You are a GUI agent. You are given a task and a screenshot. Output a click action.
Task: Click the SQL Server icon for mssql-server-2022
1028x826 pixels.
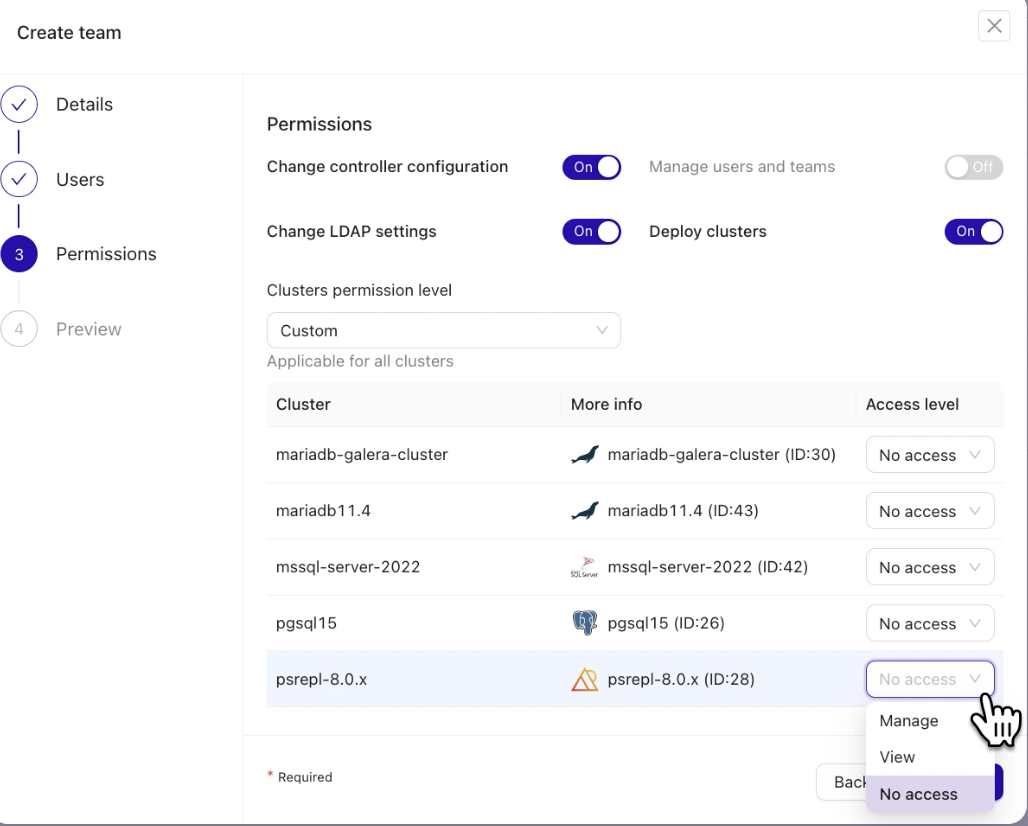(585, 568)
